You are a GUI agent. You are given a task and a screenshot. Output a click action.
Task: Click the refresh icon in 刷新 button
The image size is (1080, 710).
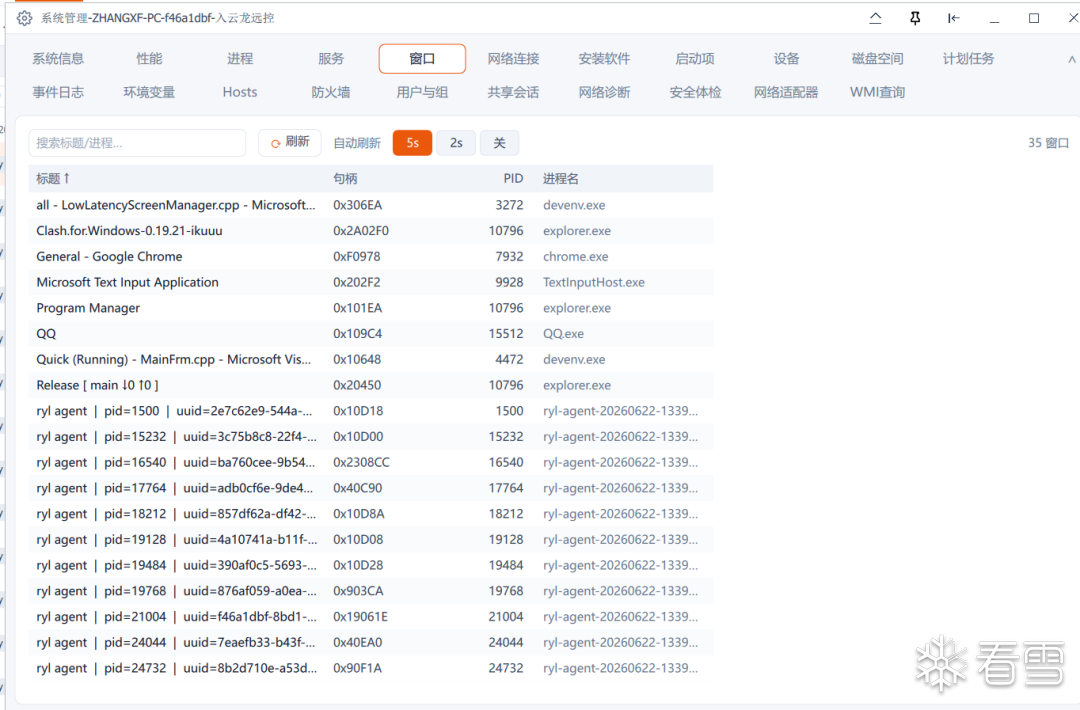[275, 143]
